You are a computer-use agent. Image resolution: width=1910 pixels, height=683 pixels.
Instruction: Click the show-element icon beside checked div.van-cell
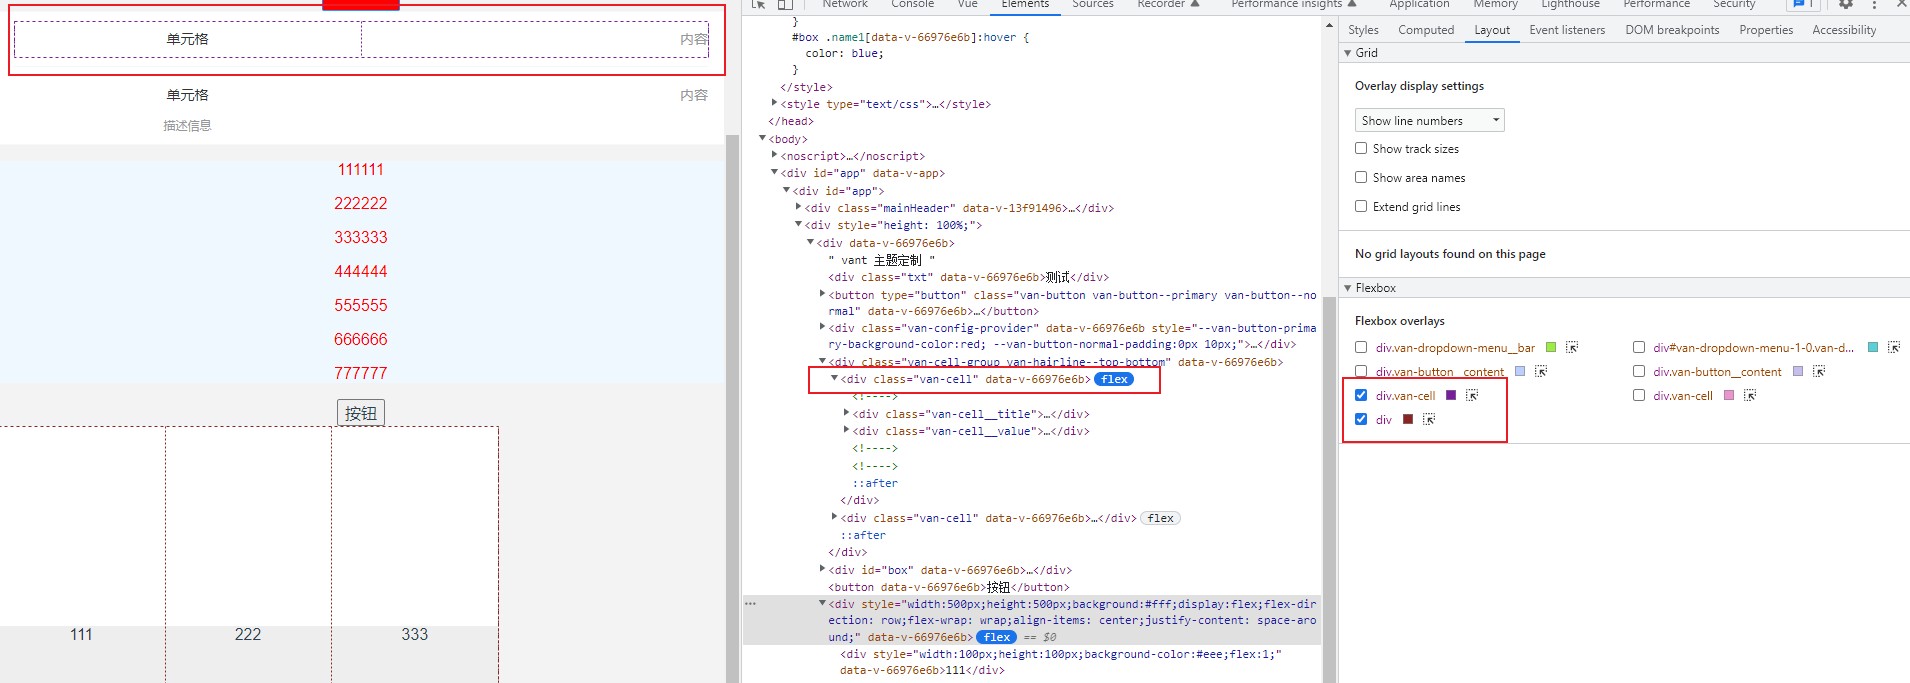[x=1472, y=396]
